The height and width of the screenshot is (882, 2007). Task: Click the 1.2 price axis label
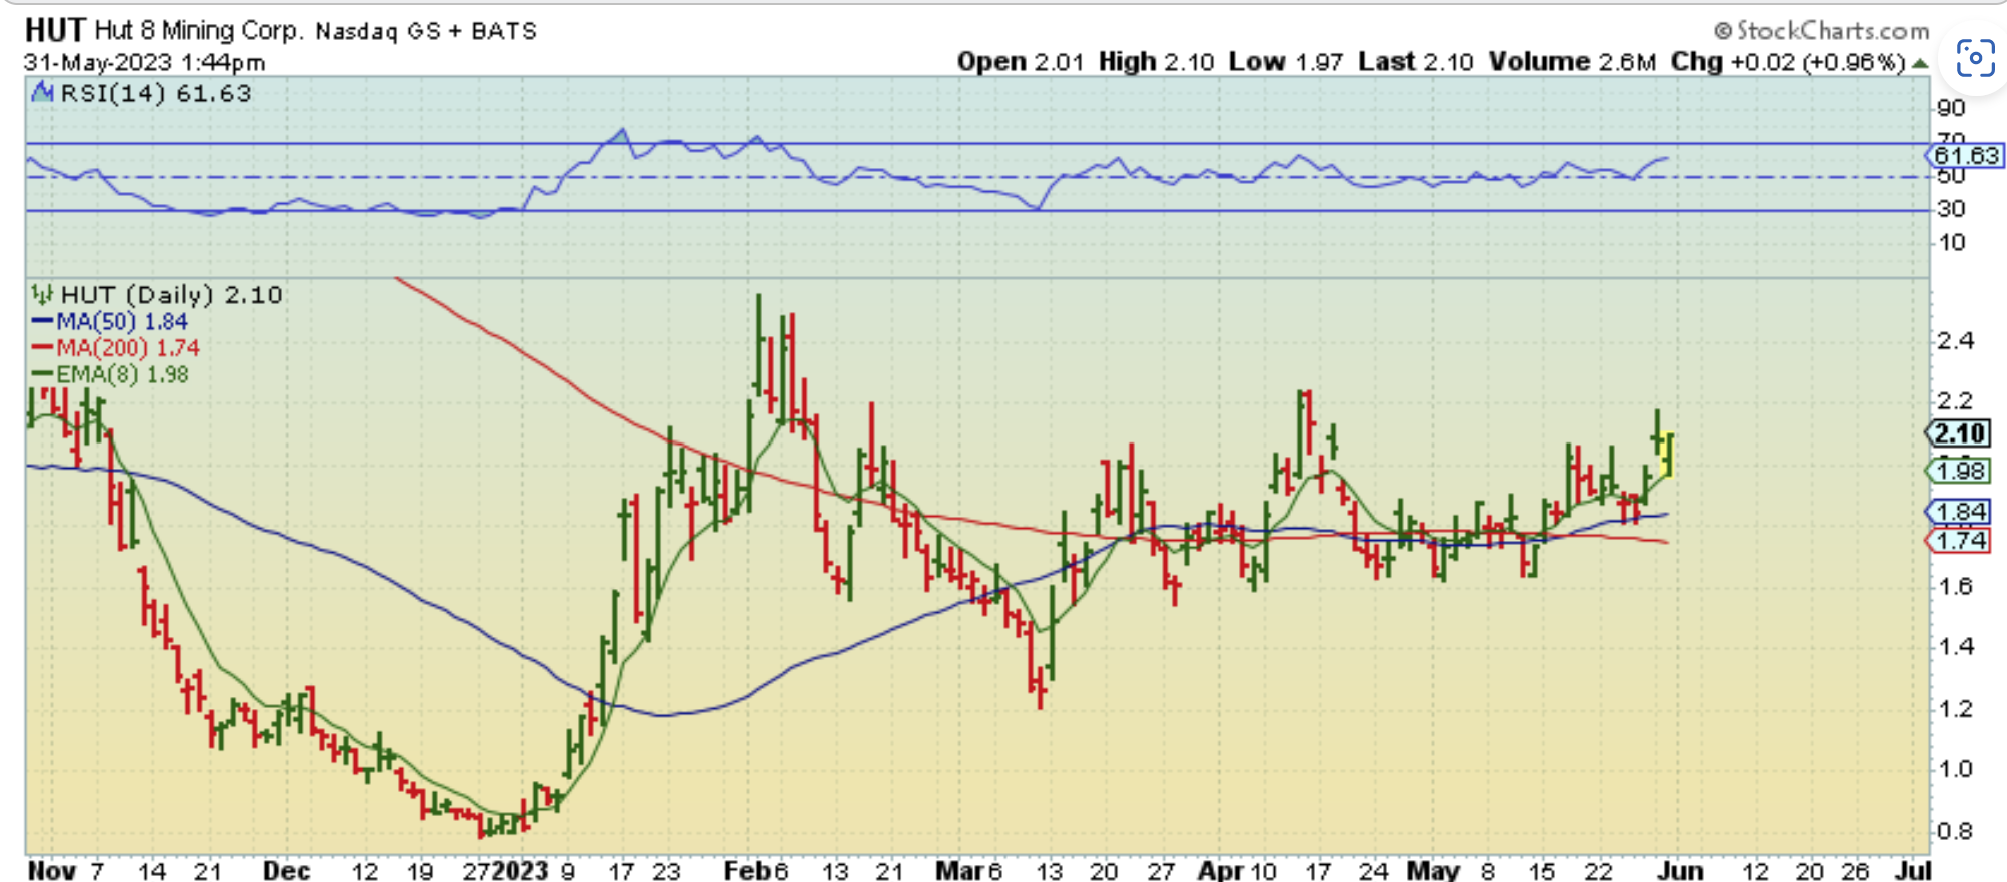pyautogui.click(x=1956, y=709)
